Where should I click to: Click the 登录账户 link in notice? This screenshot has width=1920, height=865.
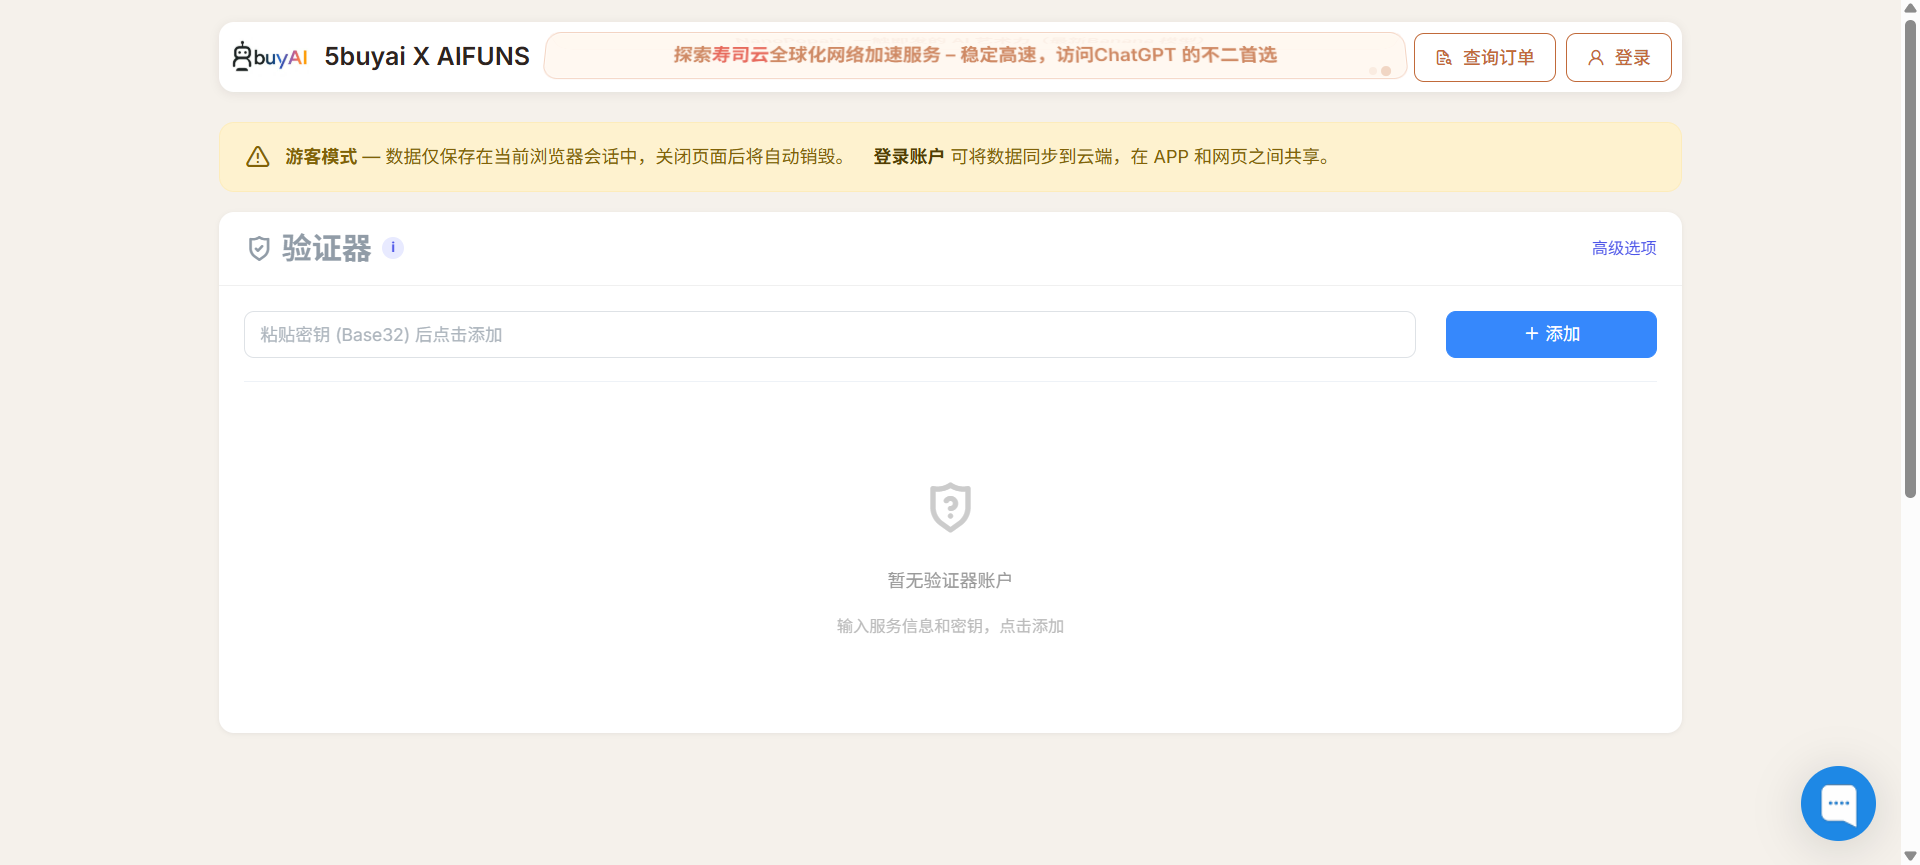[x=908, y=157]
